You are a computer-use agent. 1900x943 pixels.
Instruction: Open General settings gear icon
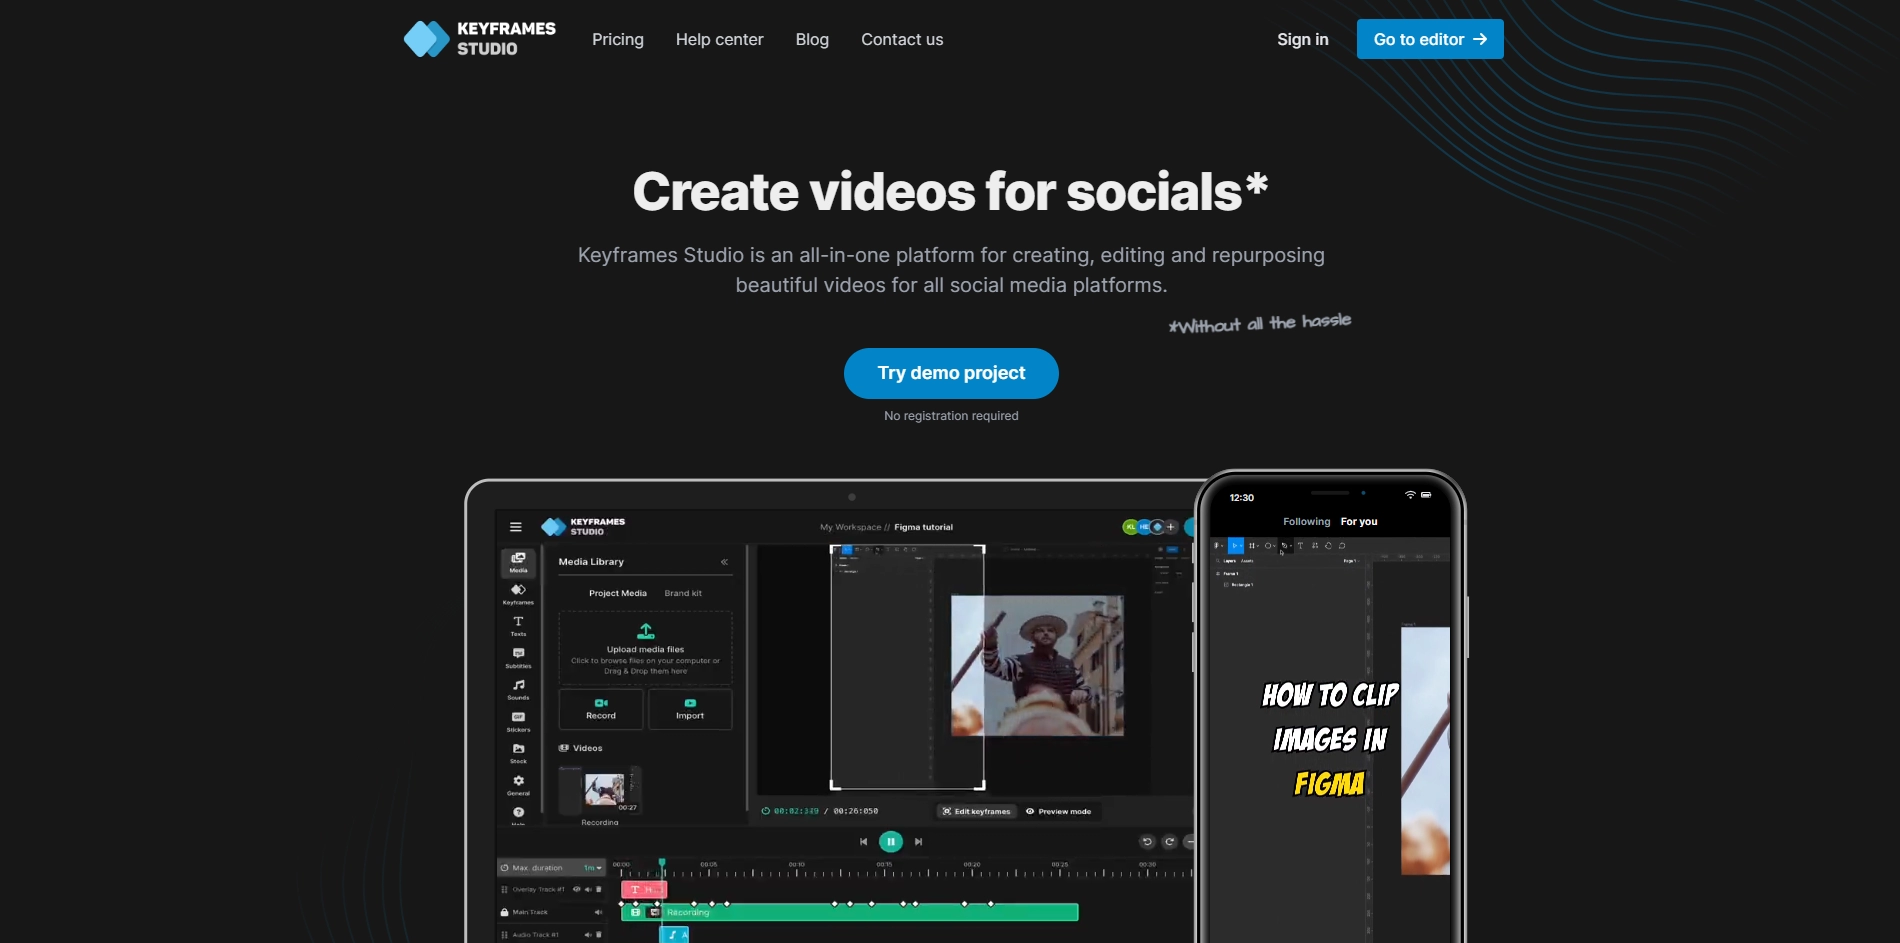518,784
